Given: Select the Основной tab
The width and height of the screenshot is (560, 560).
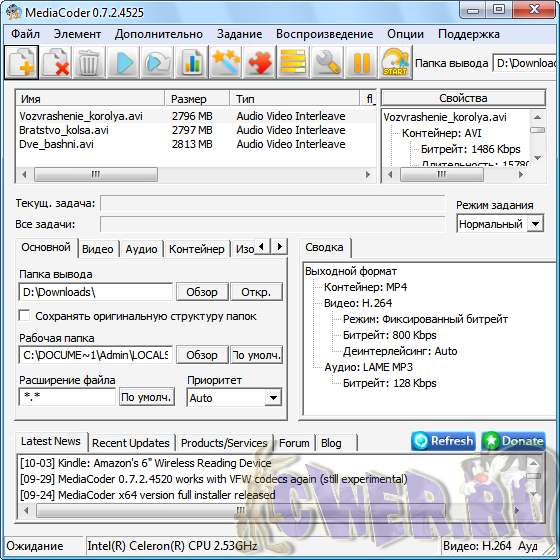Looking at the screenshot, I should (x=46, y=248).
